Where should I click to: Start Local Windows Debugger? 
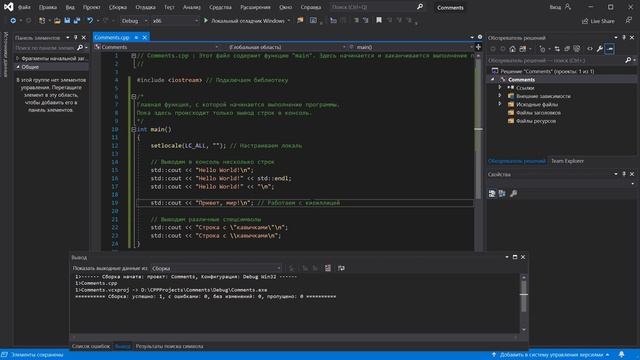coord(245,20)
